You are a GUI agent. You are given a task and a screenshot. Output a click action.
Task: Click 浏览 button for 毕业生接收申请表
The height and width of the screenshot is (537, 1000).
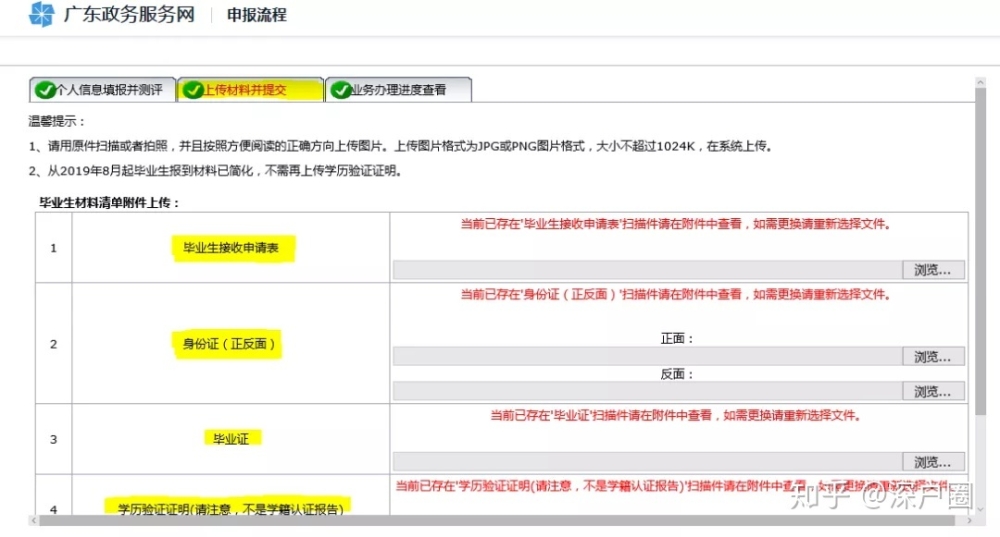pos(933,270)
